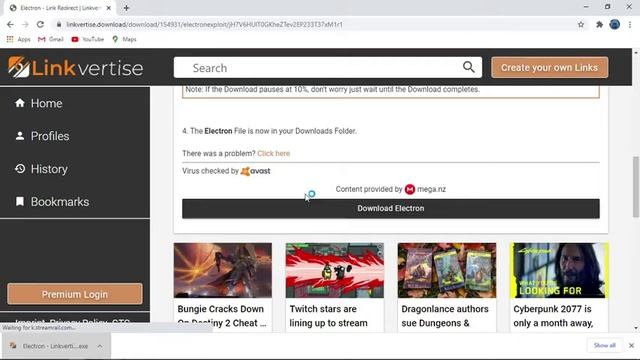Screen dimensions: 640x360
Task: Click the Avast logo
Action: point(256,171)
